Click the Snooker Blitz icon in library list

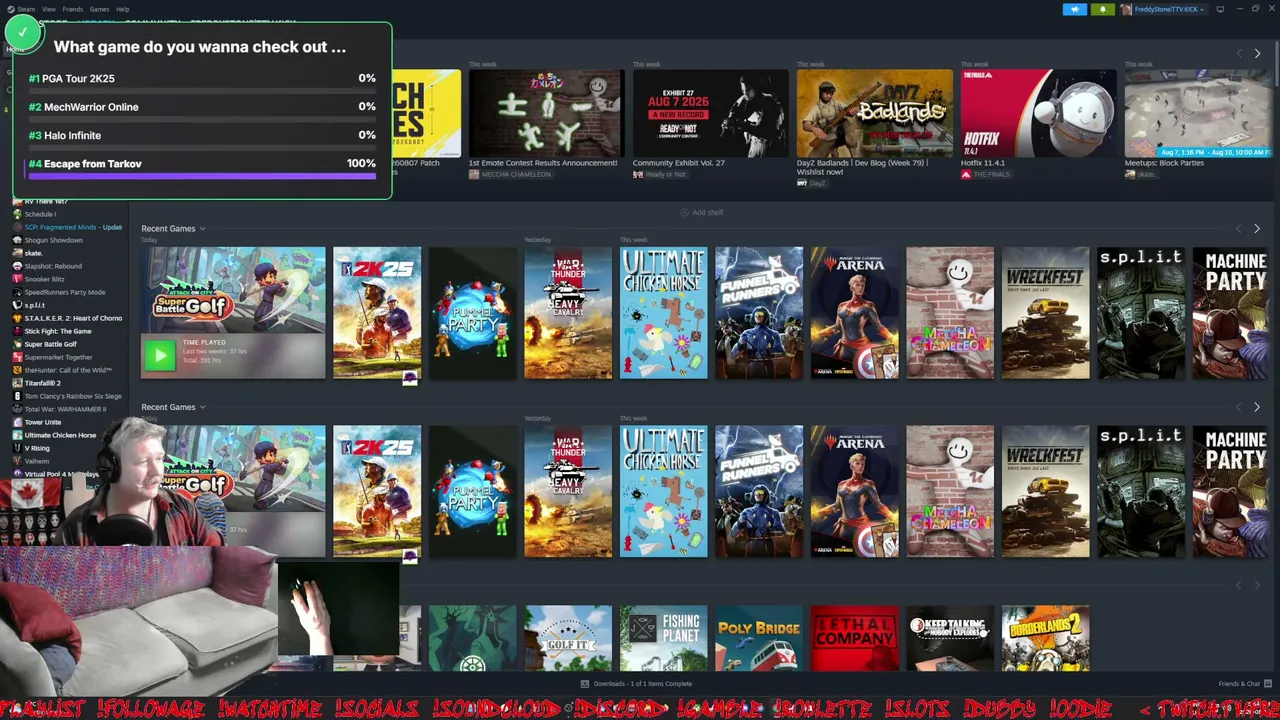tap(17, 279)
